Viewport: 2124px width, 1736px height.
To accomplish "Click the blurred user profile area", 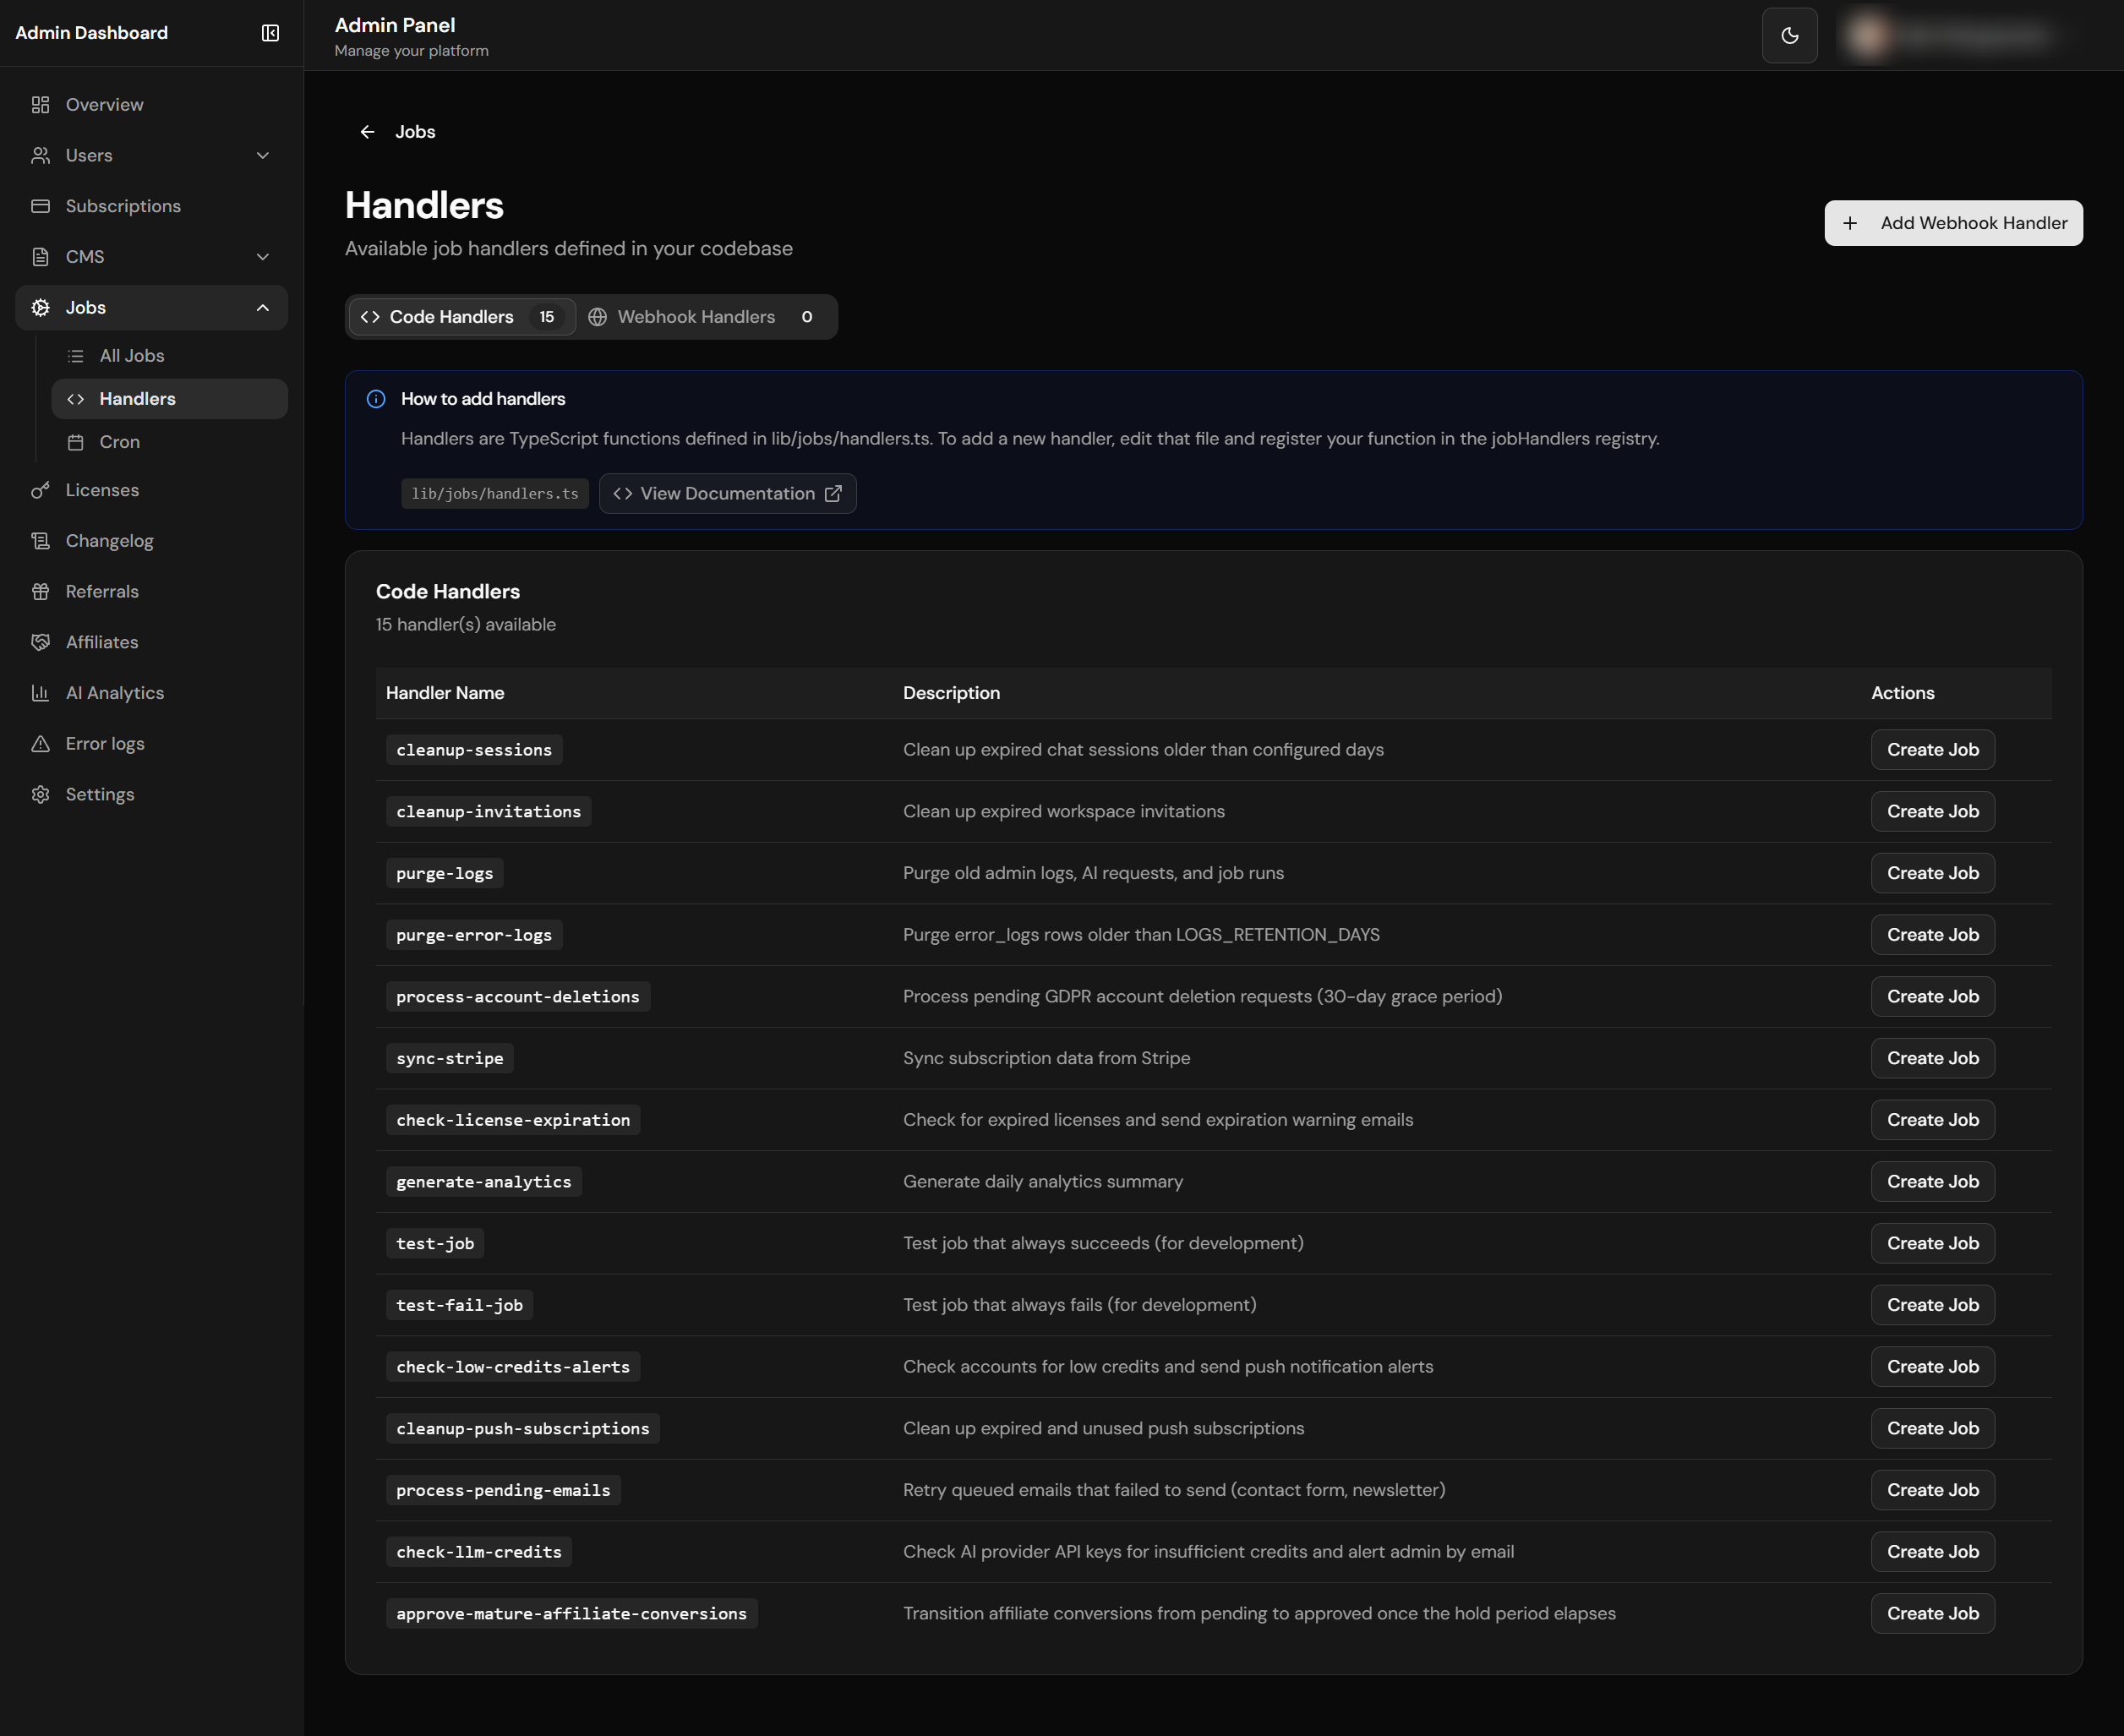I will click(1949, 36).
